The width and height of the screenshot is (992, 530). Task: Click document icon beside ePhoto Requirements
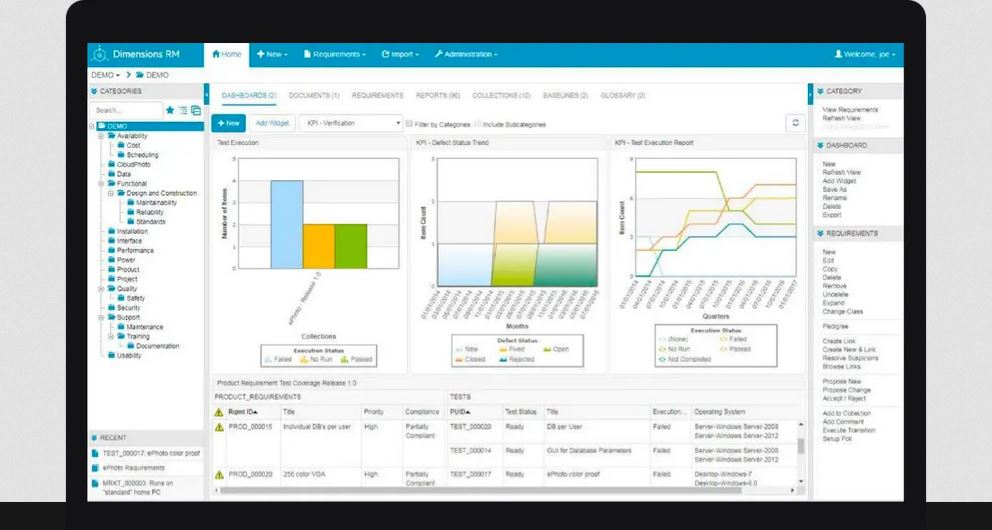pyautogui.click(x=96, y=468)
